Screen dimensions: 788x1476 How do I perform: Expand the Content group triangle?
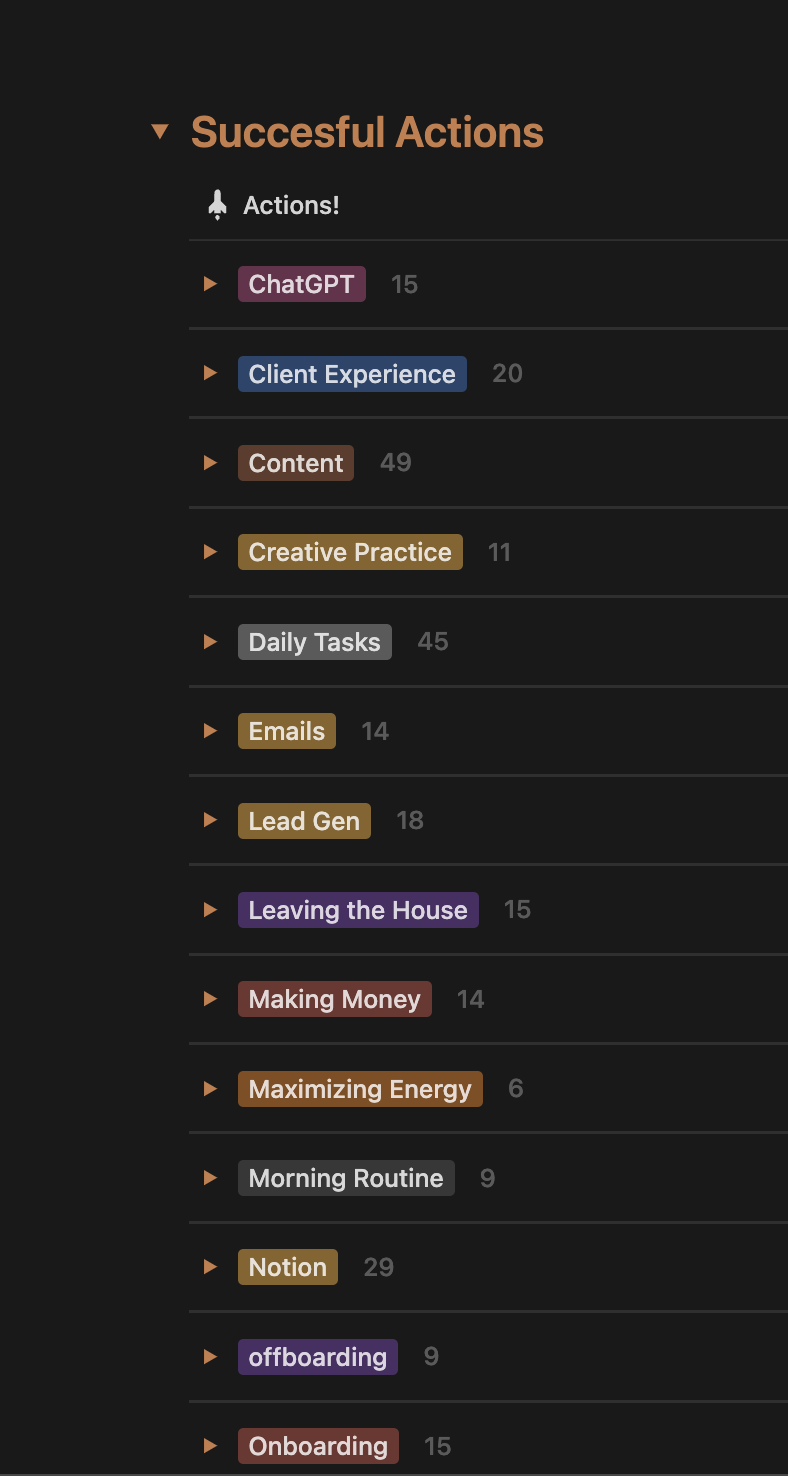210,463
